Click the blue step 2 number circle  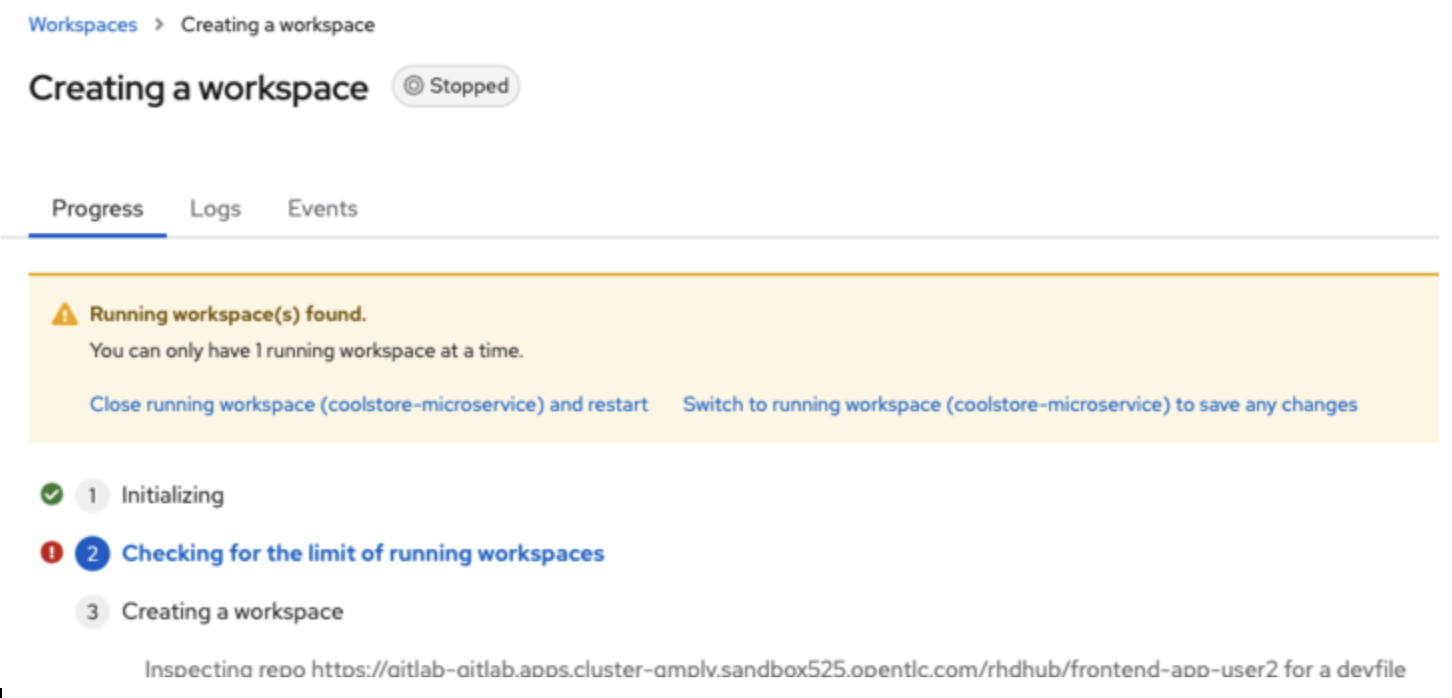92,553
